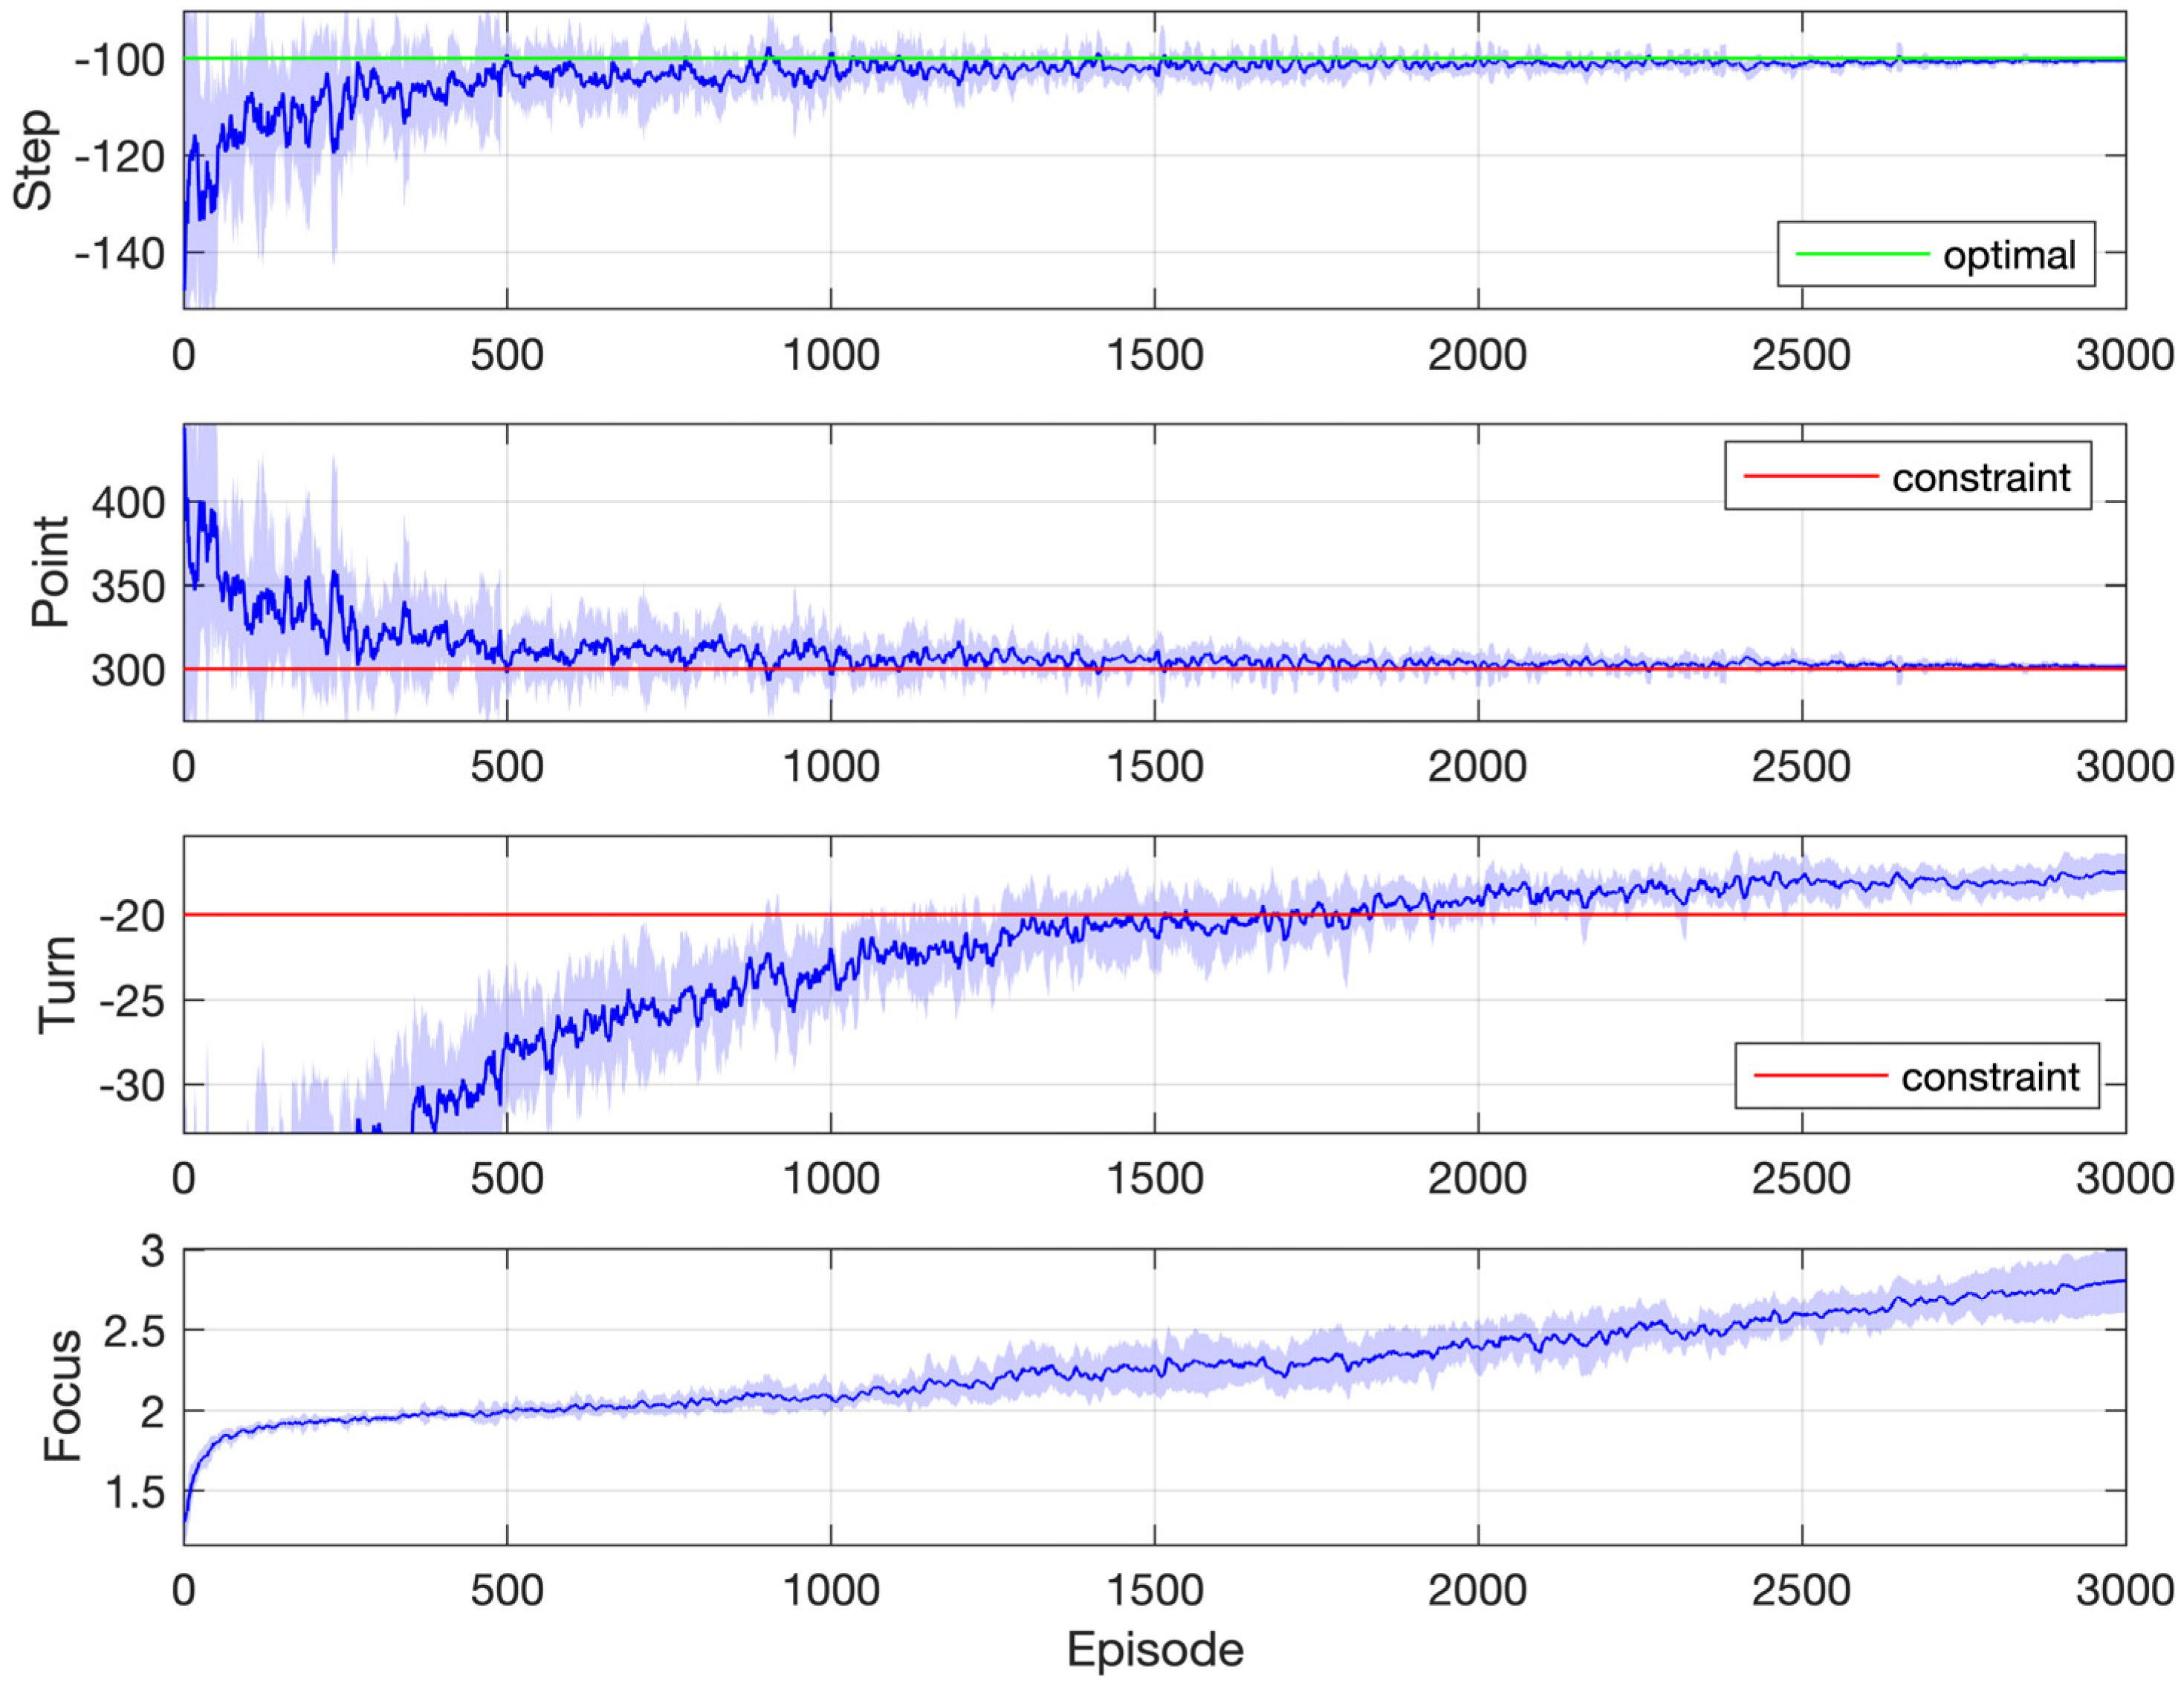Click the 'optimal' legend label in Step plot
Viewport: 2184px width, 1686px height.
[2009, 256]
